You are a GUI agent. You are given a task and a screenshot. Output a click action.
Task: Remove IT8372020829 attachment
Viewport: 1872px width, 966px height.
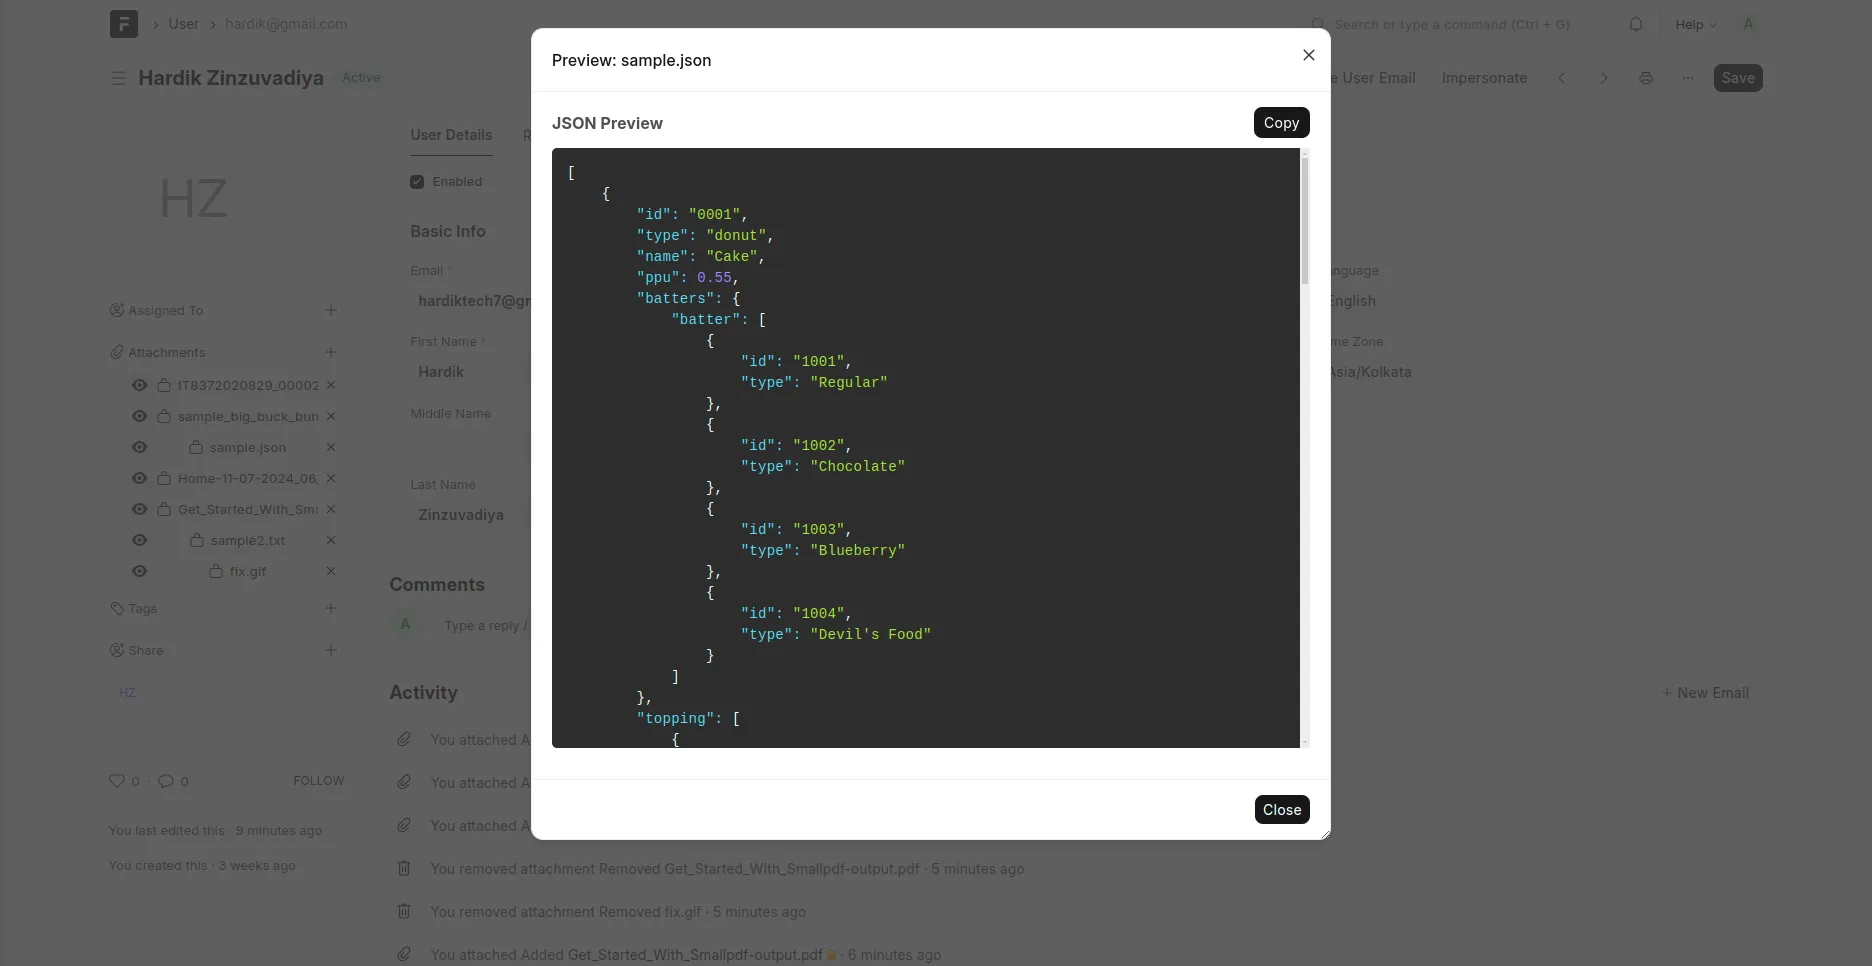coord(331,385)
